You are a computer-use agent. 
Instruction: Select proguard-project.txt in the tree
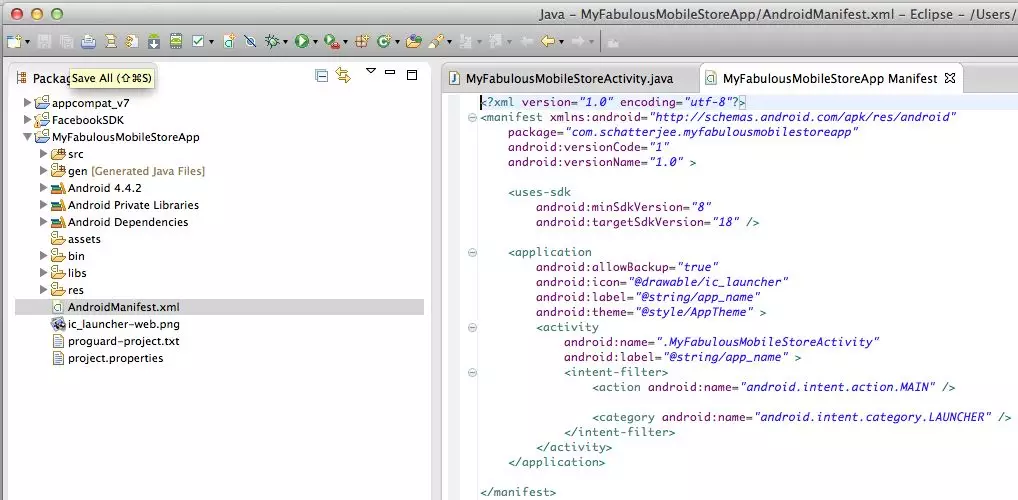point(123,341)
